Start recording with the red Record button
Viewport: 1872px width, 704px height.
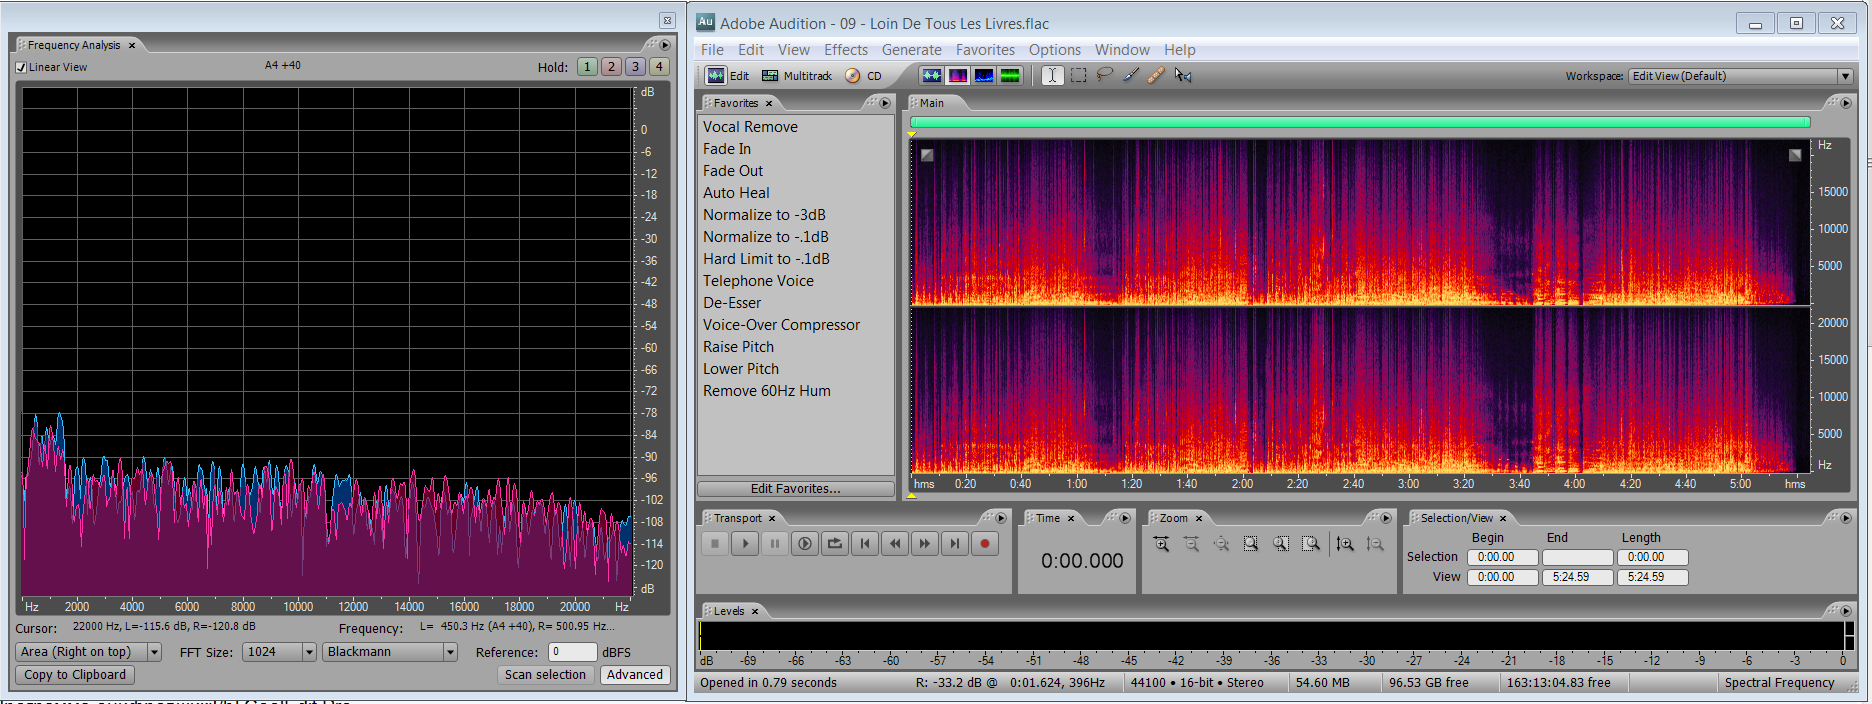985,544
